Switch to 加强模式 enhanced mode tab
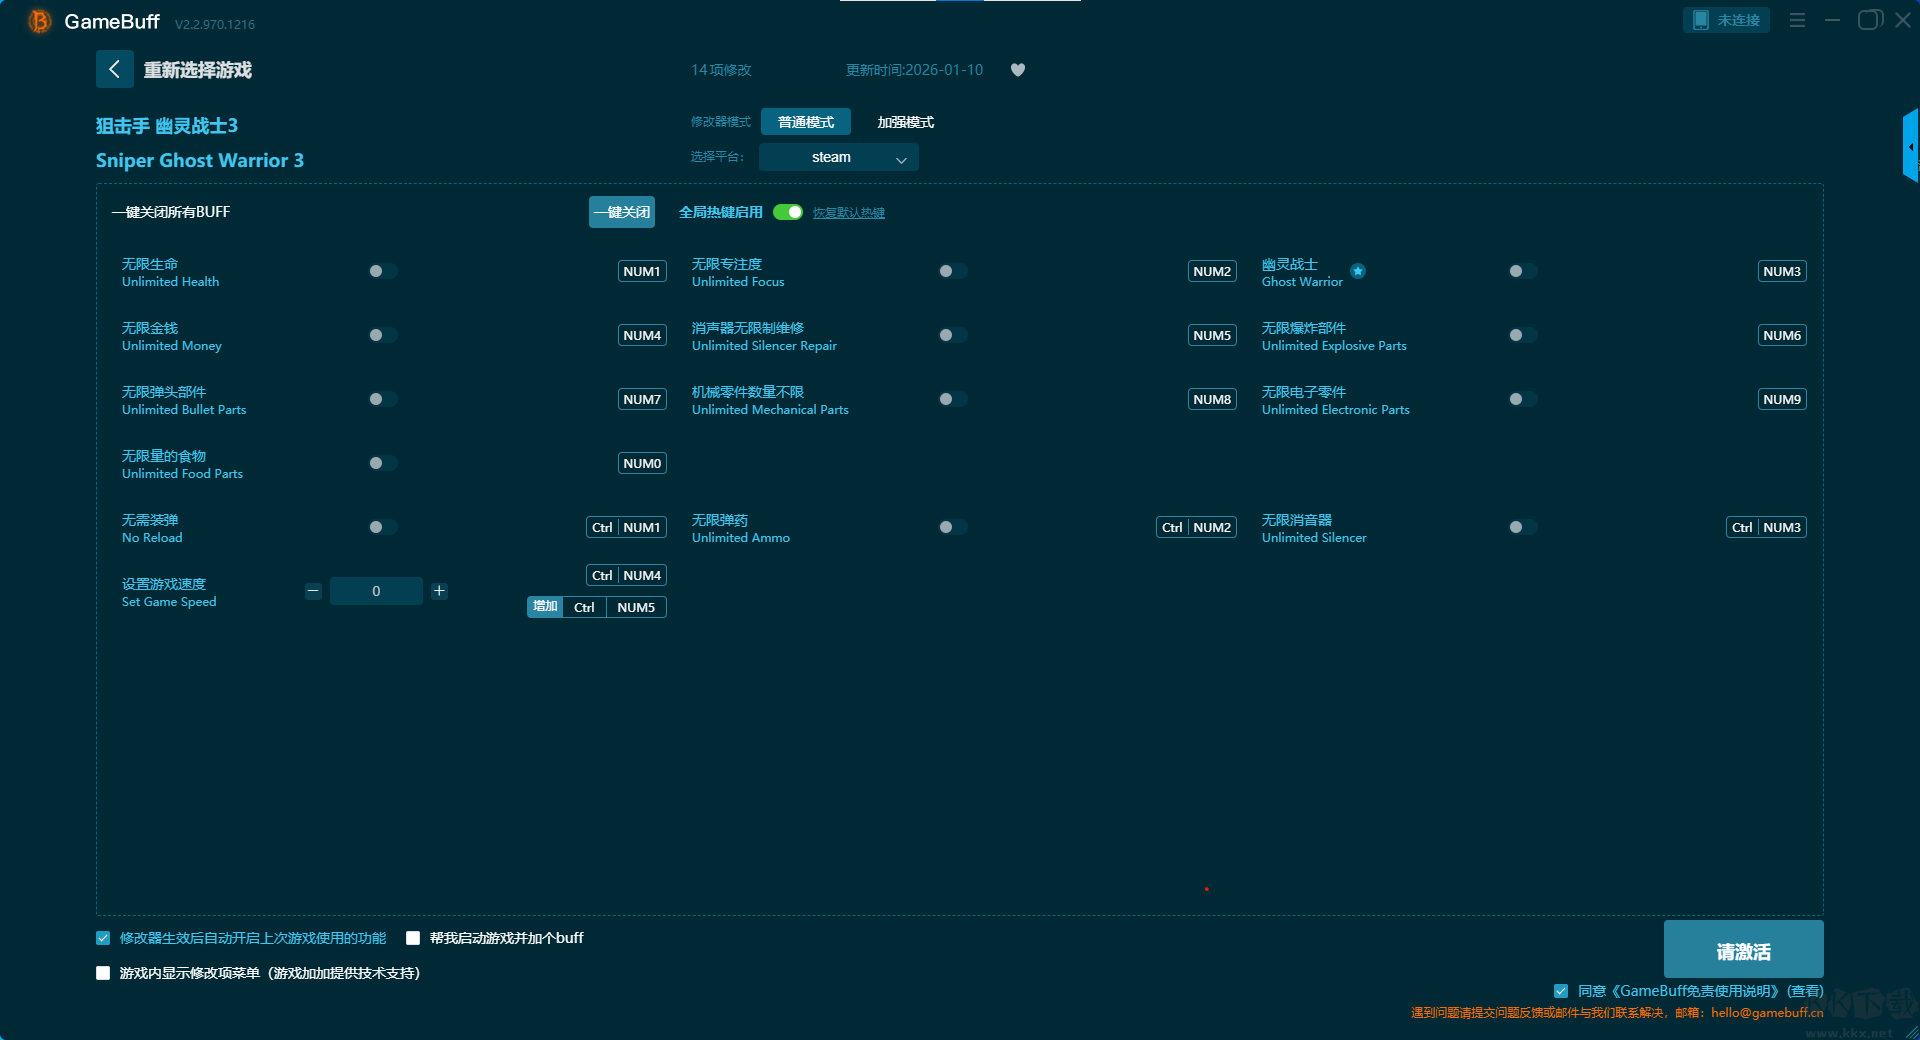Image resolution: width=1920 pixels, height=1040 pixels. (x=905, y=122)
